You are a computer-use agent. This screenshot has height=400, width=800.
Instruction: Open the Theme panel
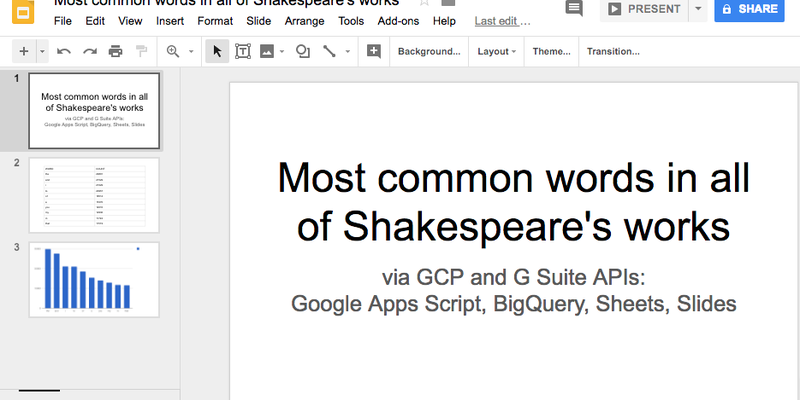tap(552, 51)
